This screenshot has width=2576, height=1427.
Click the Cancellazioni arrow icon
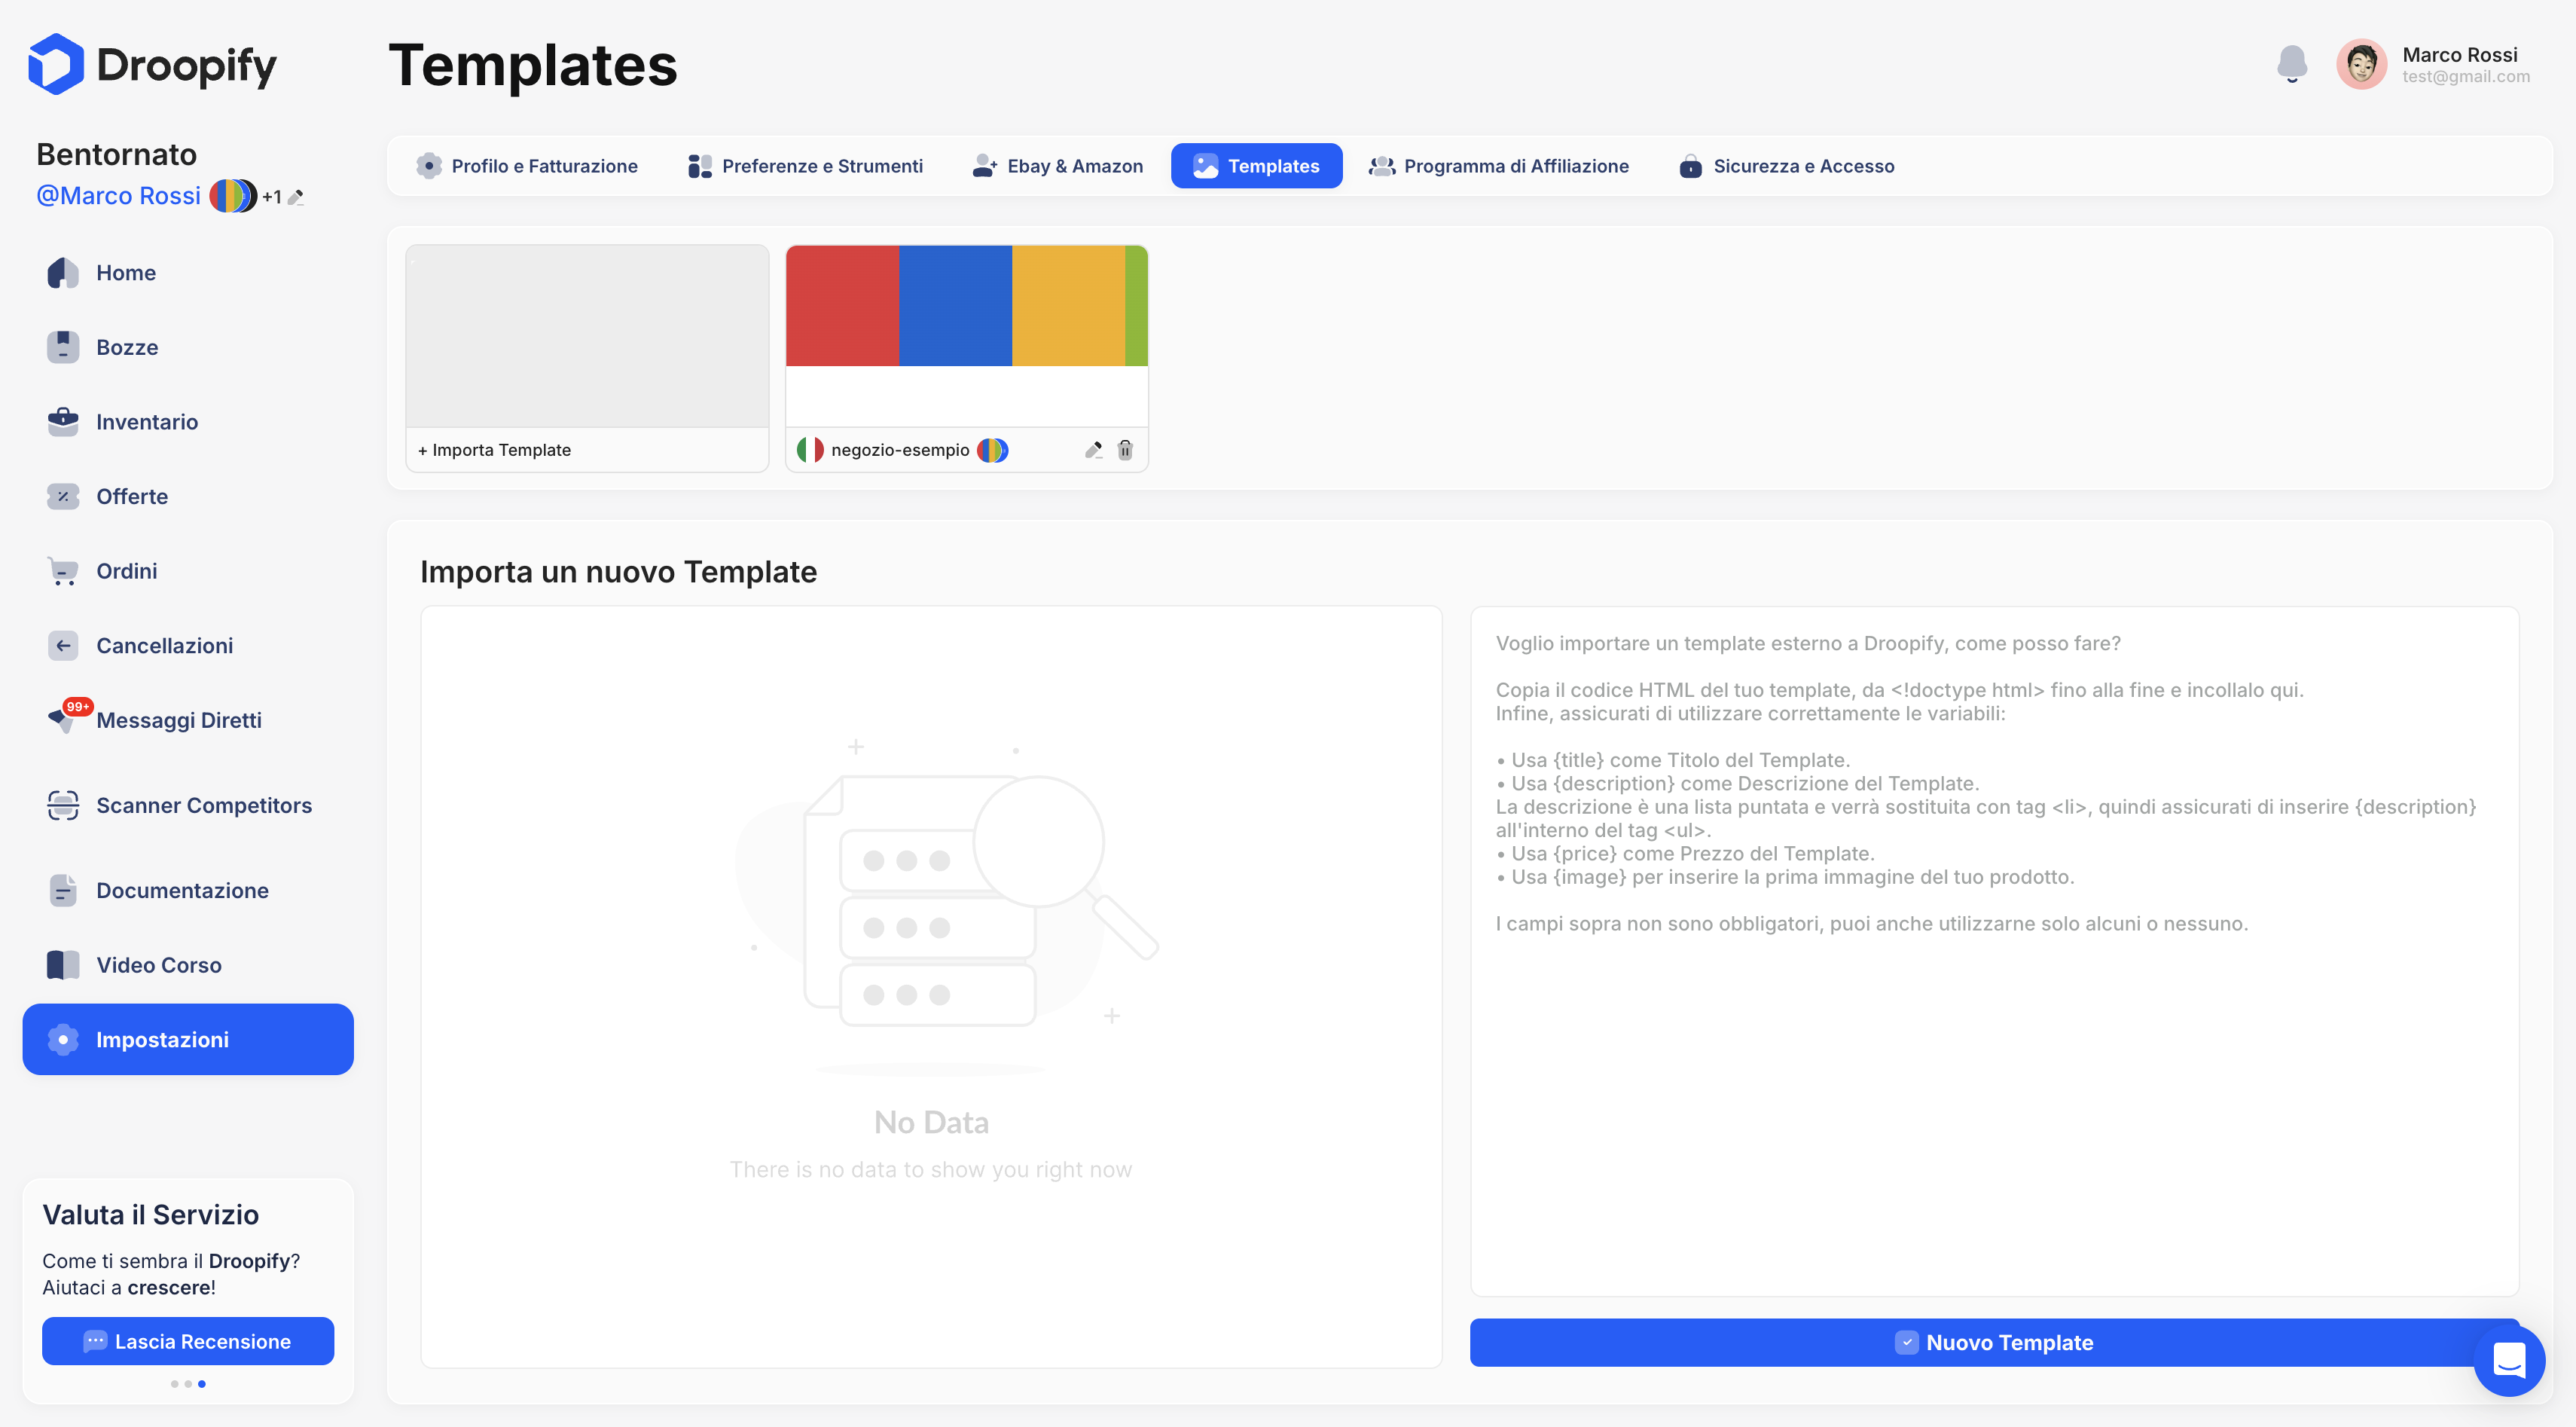click(63, 645)
